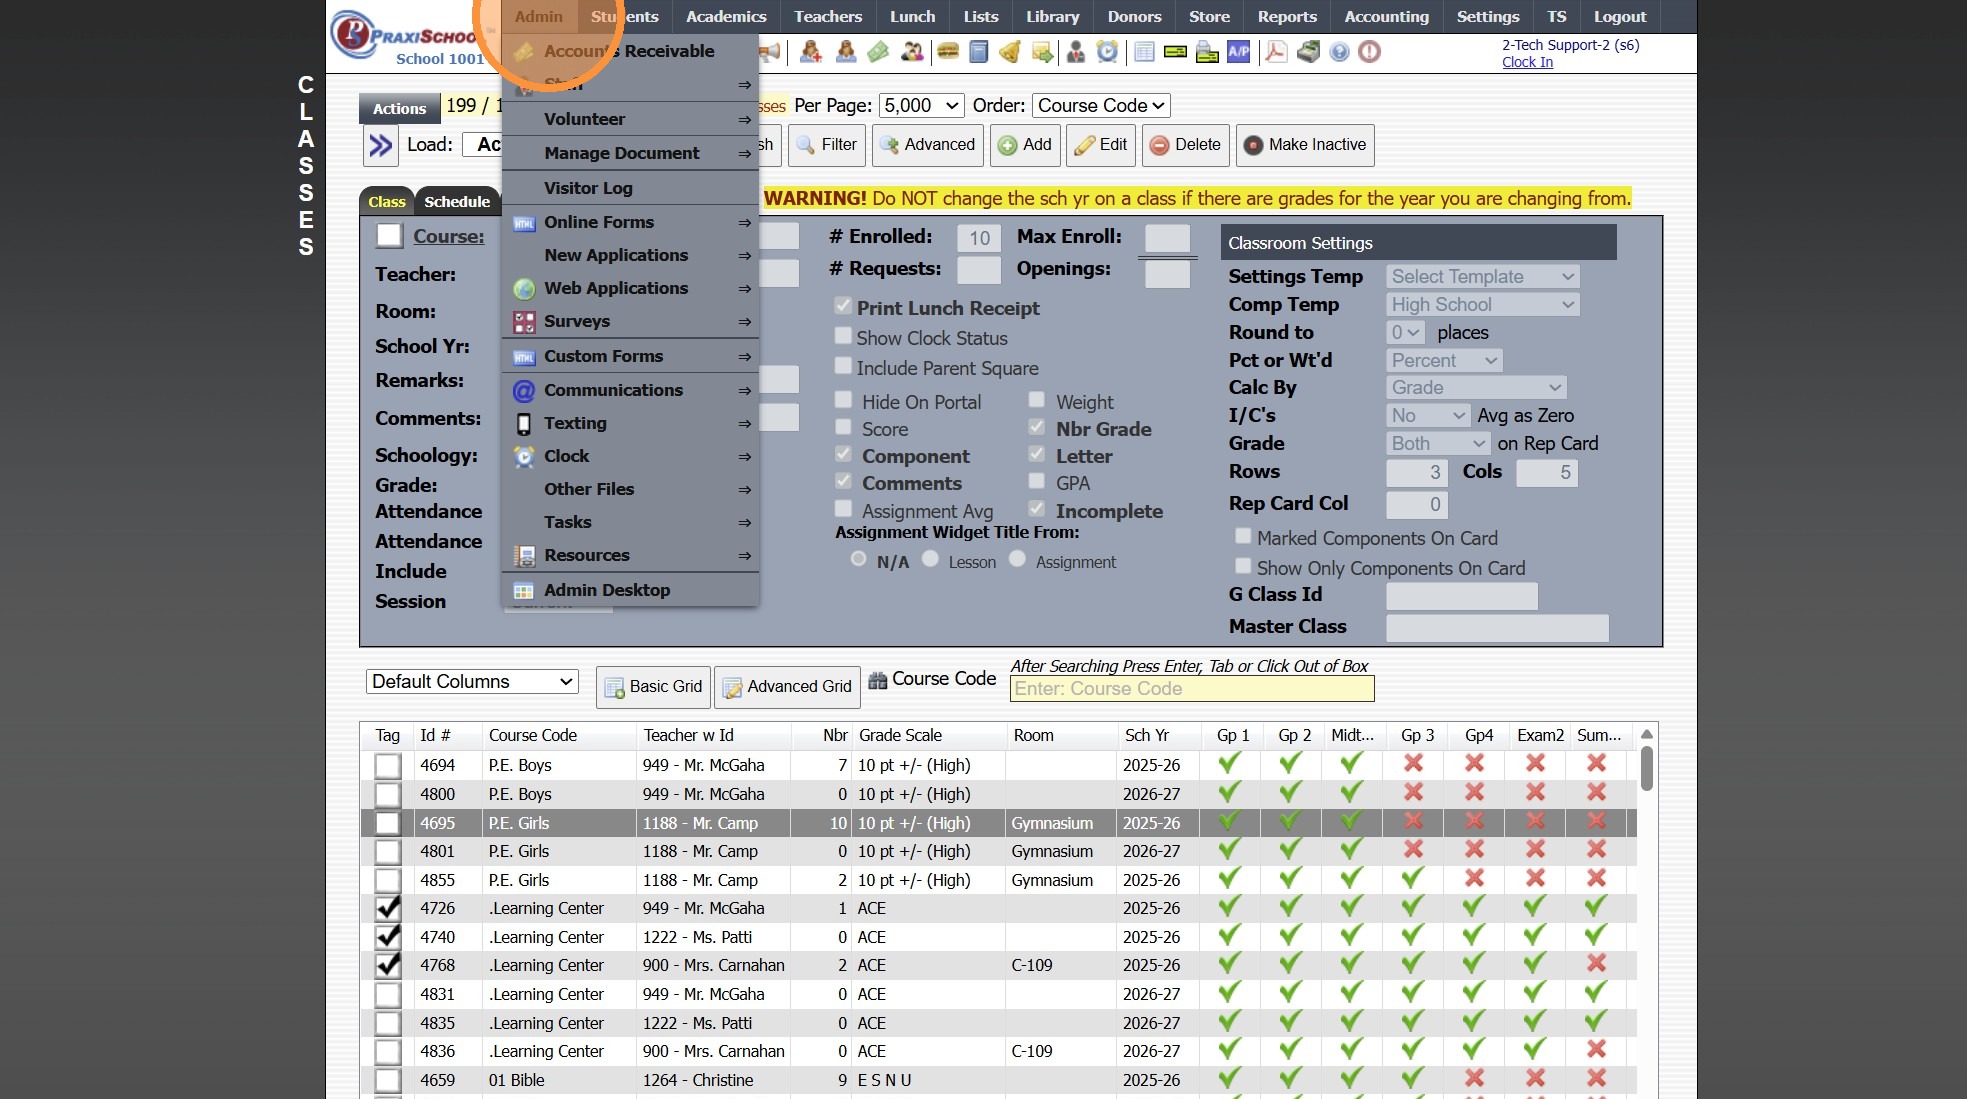The height and width of the screenshot is (1099, 1967).
Task: Click the hamburger lunch toolbar icon
Action: click(948, 51)
